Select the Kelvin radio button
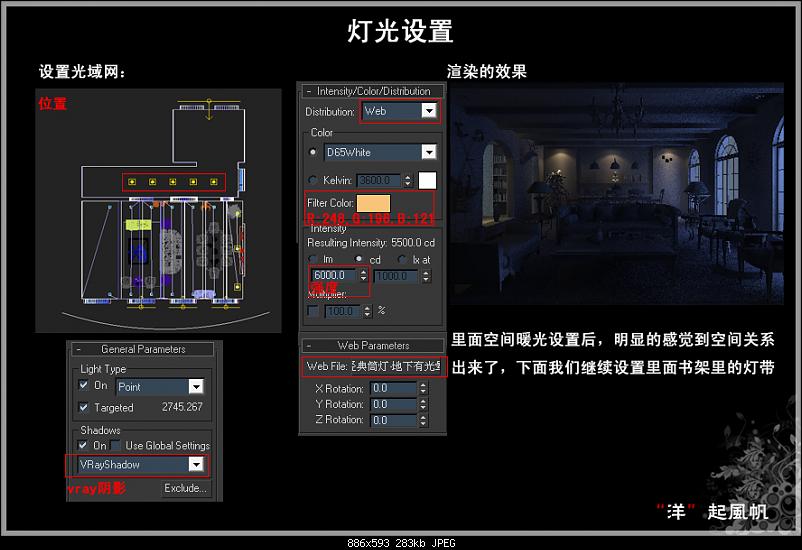Screen dimensions: 802x550 (313, 180)
